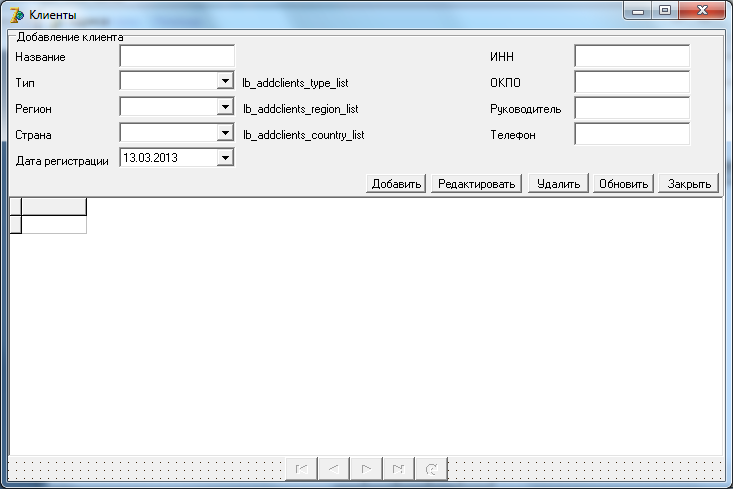Open the Дата регистрации calendar dropdown

pyautogui.click(x=225, y=158)
